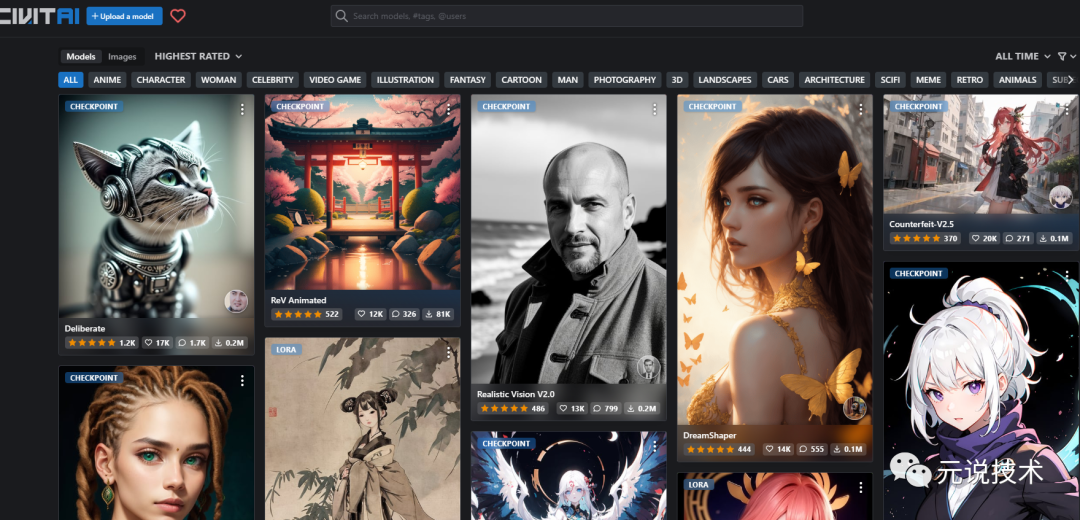
Task: Filter by the RETRO tag
Action: tap(970, 80)
